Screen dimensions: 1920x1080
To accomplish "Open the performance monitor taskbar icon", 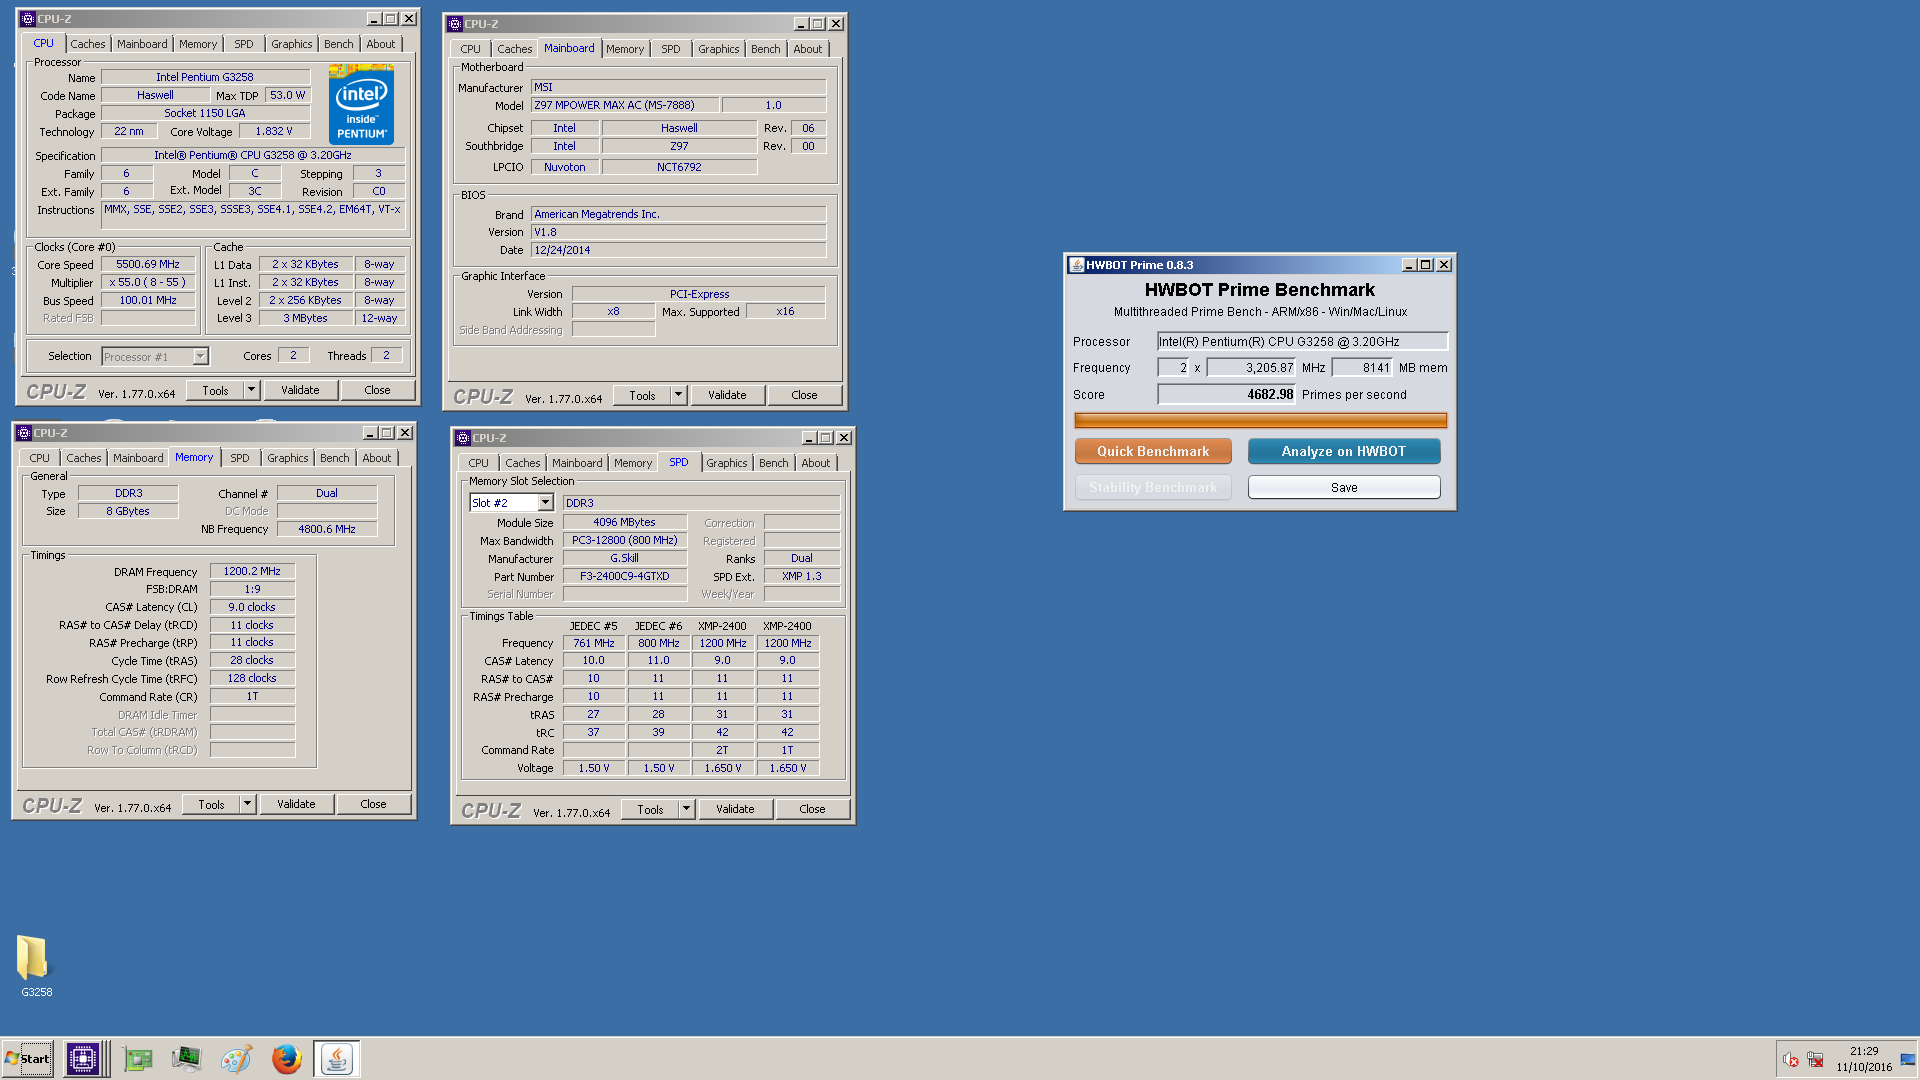I will (187, 1058).
